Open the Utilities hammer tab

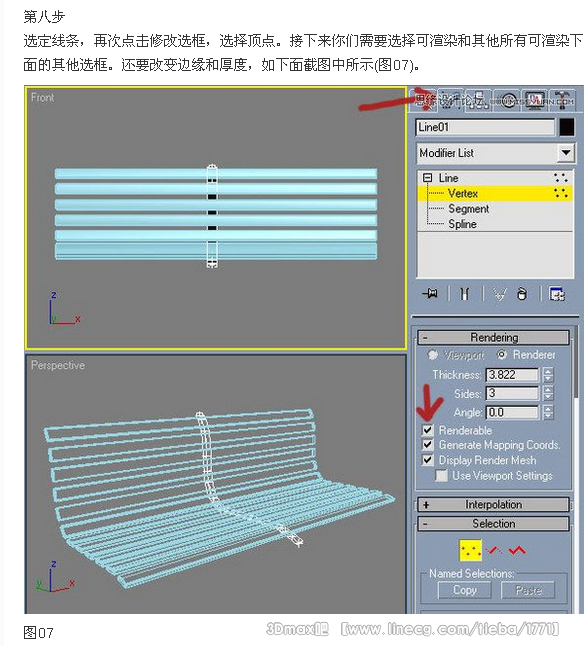pos(562,100)
